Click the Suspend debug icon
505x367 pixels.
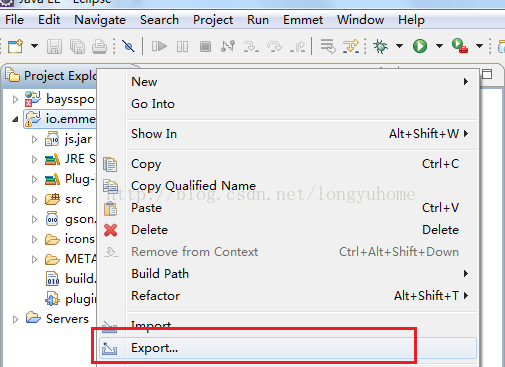tap(182, 46)
